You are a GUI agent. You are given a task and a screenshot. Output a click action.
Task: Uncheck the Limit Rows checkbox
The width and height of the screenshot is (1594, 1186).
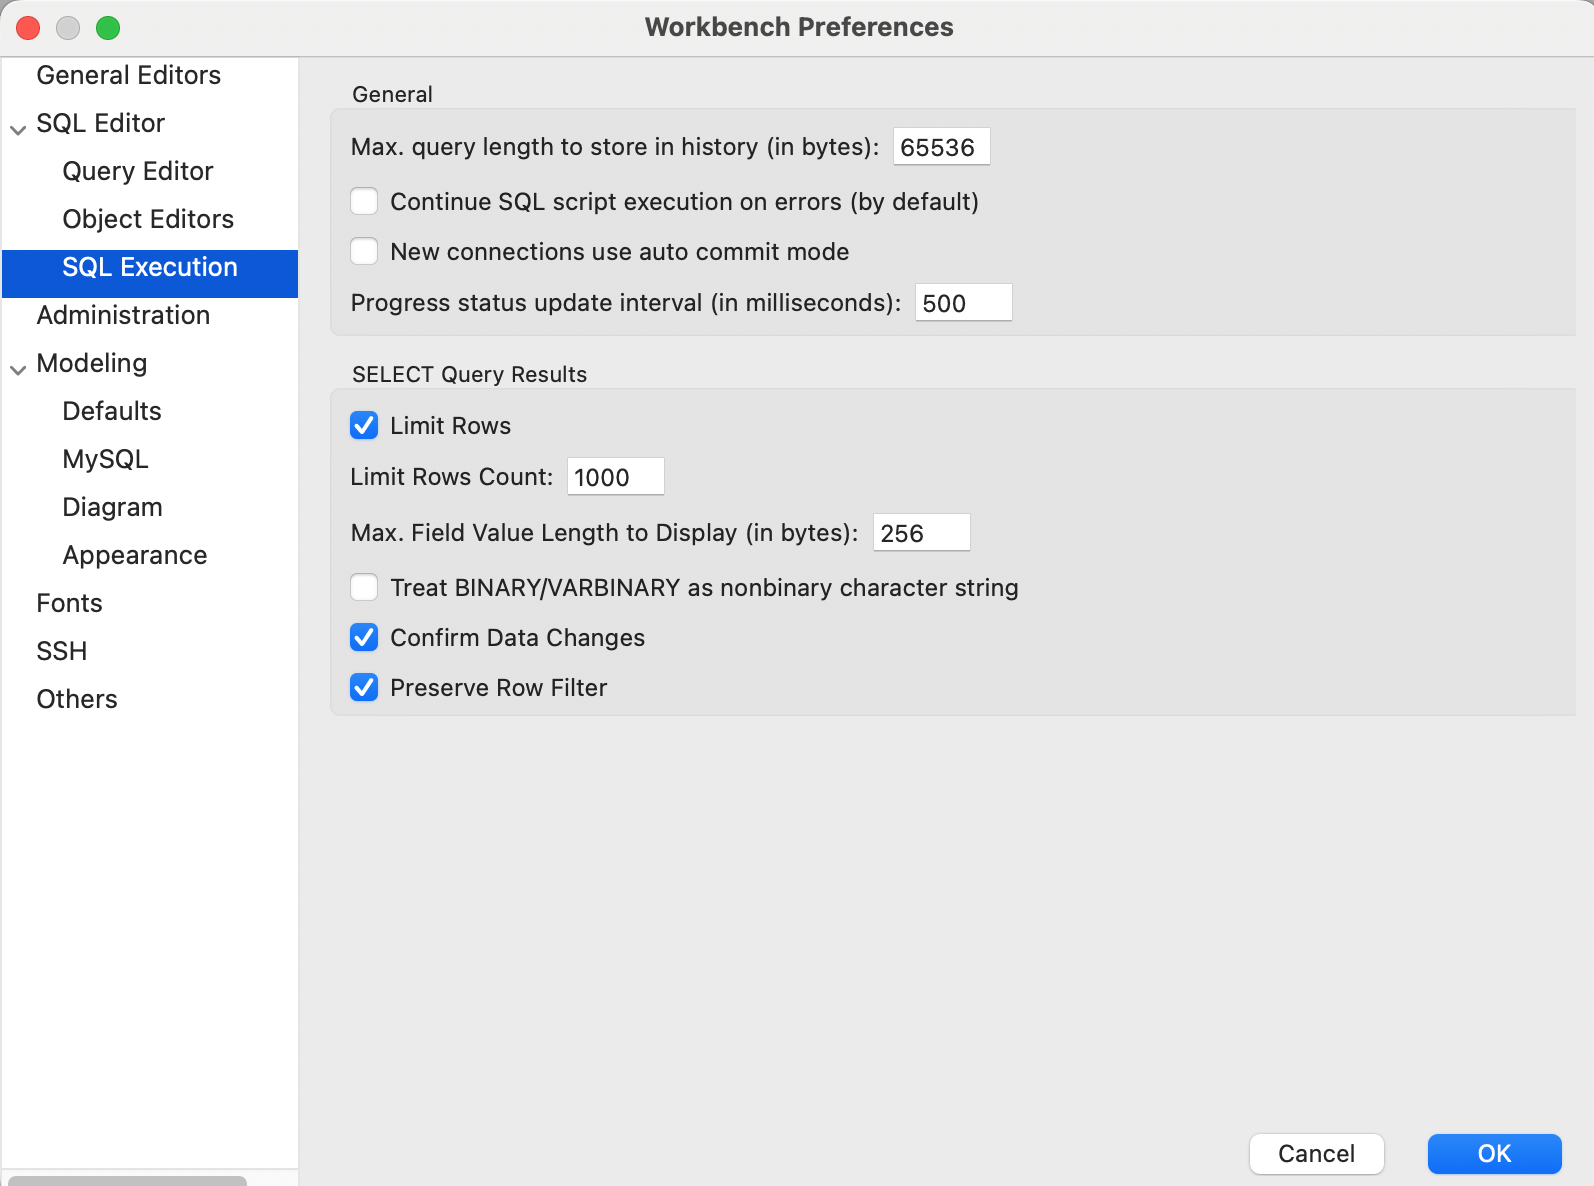(364, 425)
